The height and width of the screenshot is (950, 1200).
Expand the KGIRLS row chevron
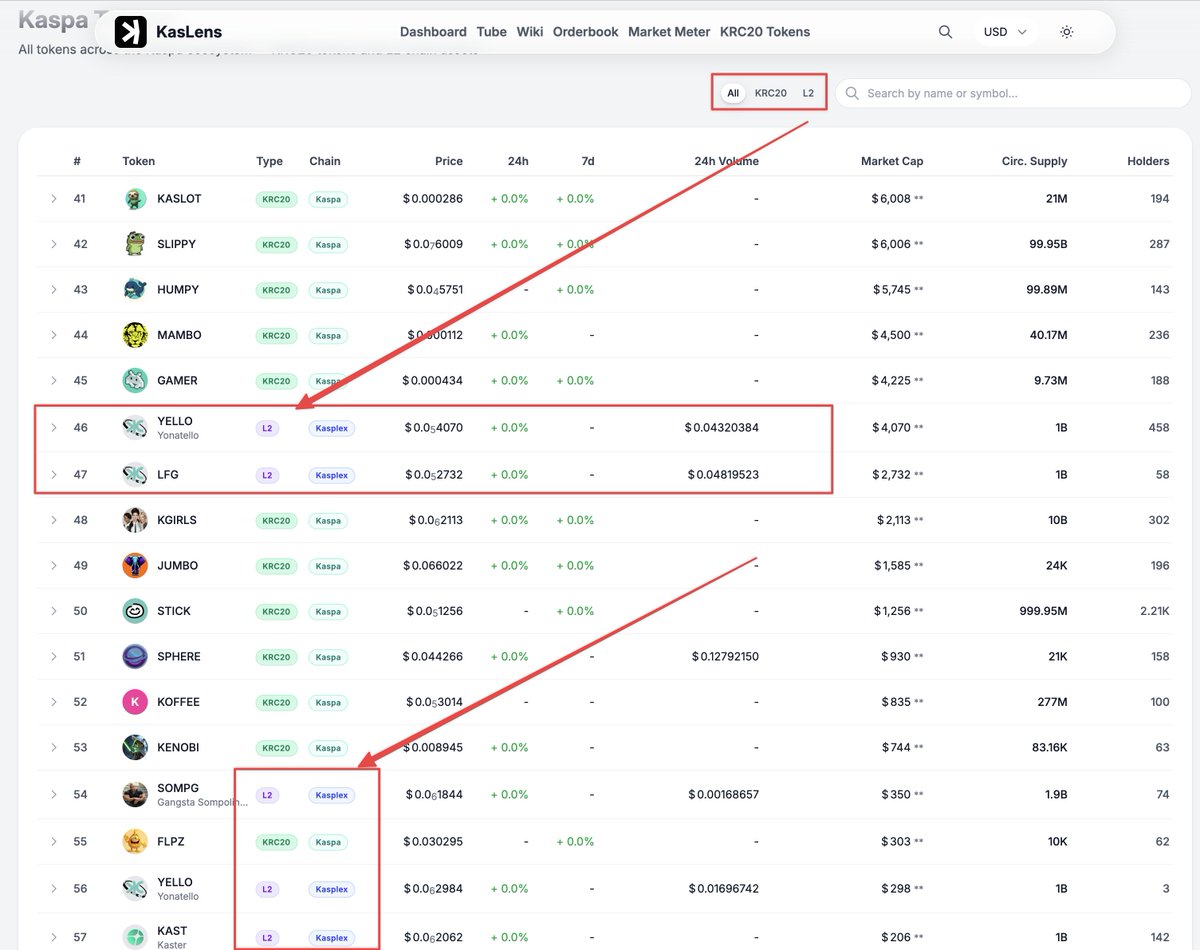pyautogui.click(x=54, y=520)
